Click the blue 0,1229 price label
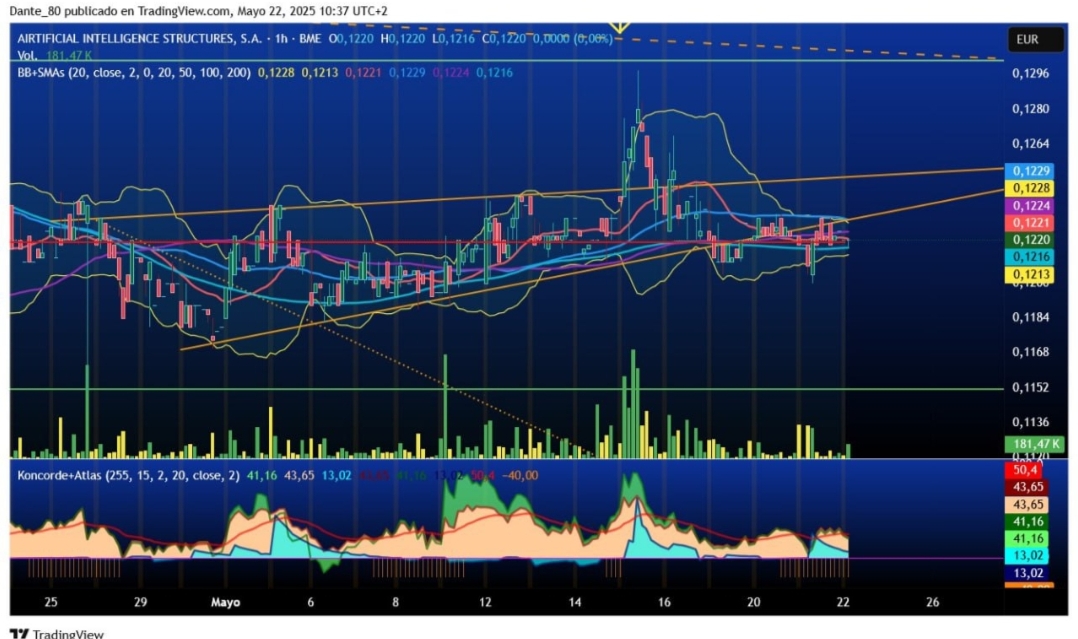The height and width of the screenshot is (639, 1078). pyautogui.click(x=1031, y=171)
